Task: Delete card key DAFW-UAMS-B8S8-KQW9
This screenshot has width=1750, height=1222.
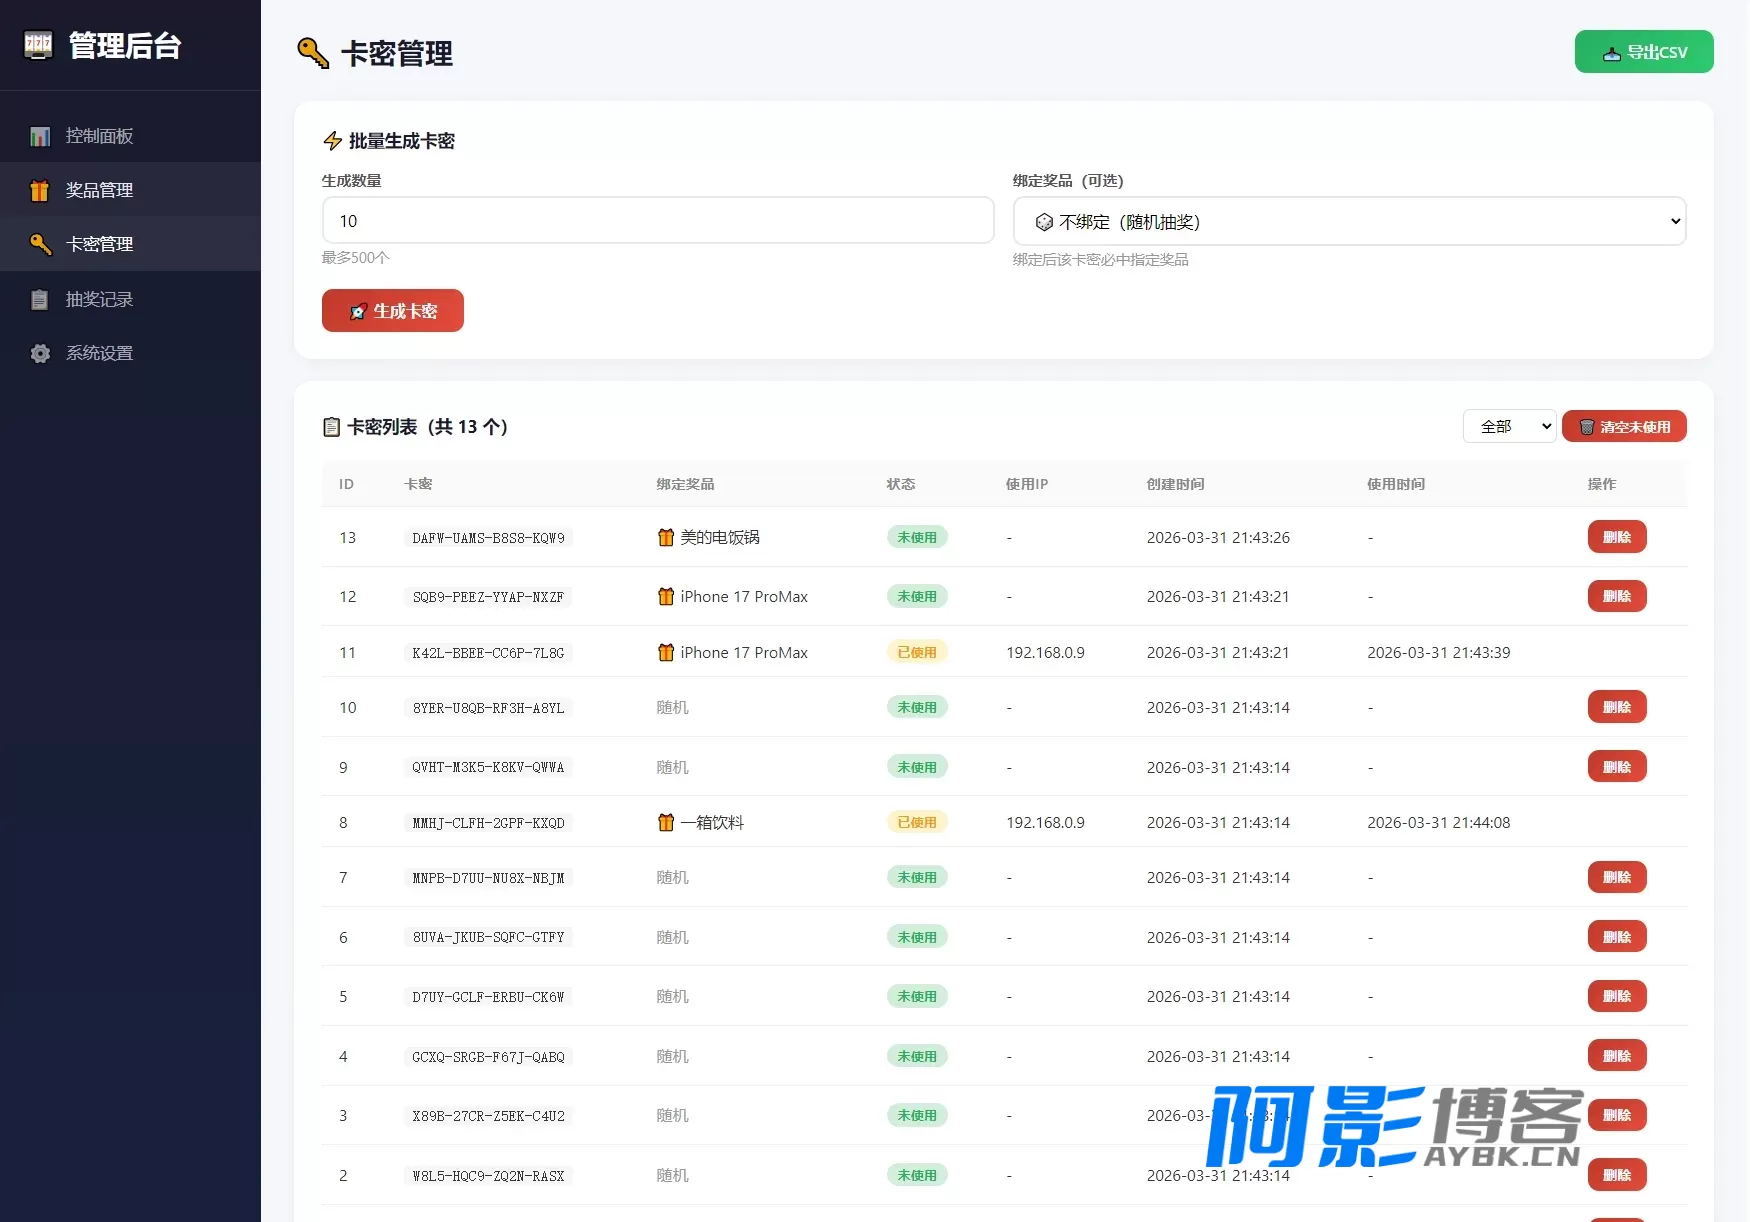Action: tap(1617, 537)
